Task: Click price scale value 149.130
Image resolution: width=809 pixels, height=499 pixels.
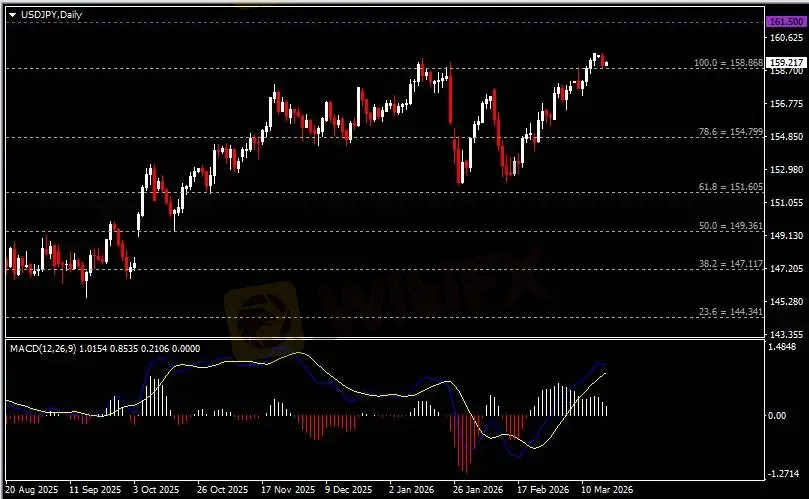Action: pos(786,236)
